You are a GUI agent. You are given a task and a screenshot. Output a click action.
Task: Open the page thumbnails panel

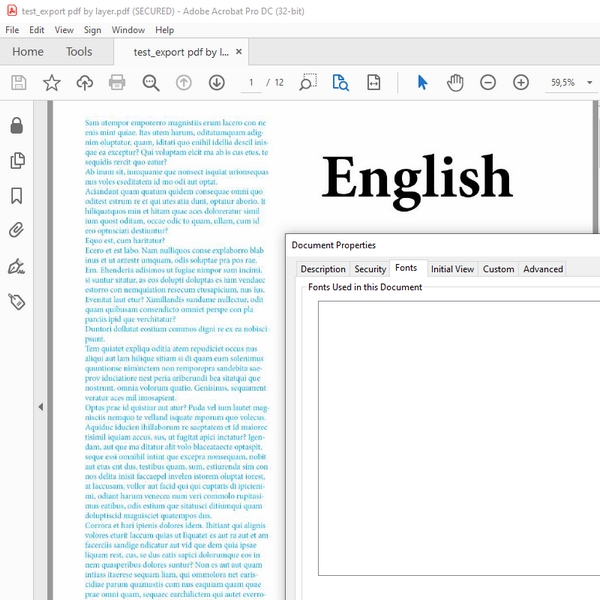point(17,160)
